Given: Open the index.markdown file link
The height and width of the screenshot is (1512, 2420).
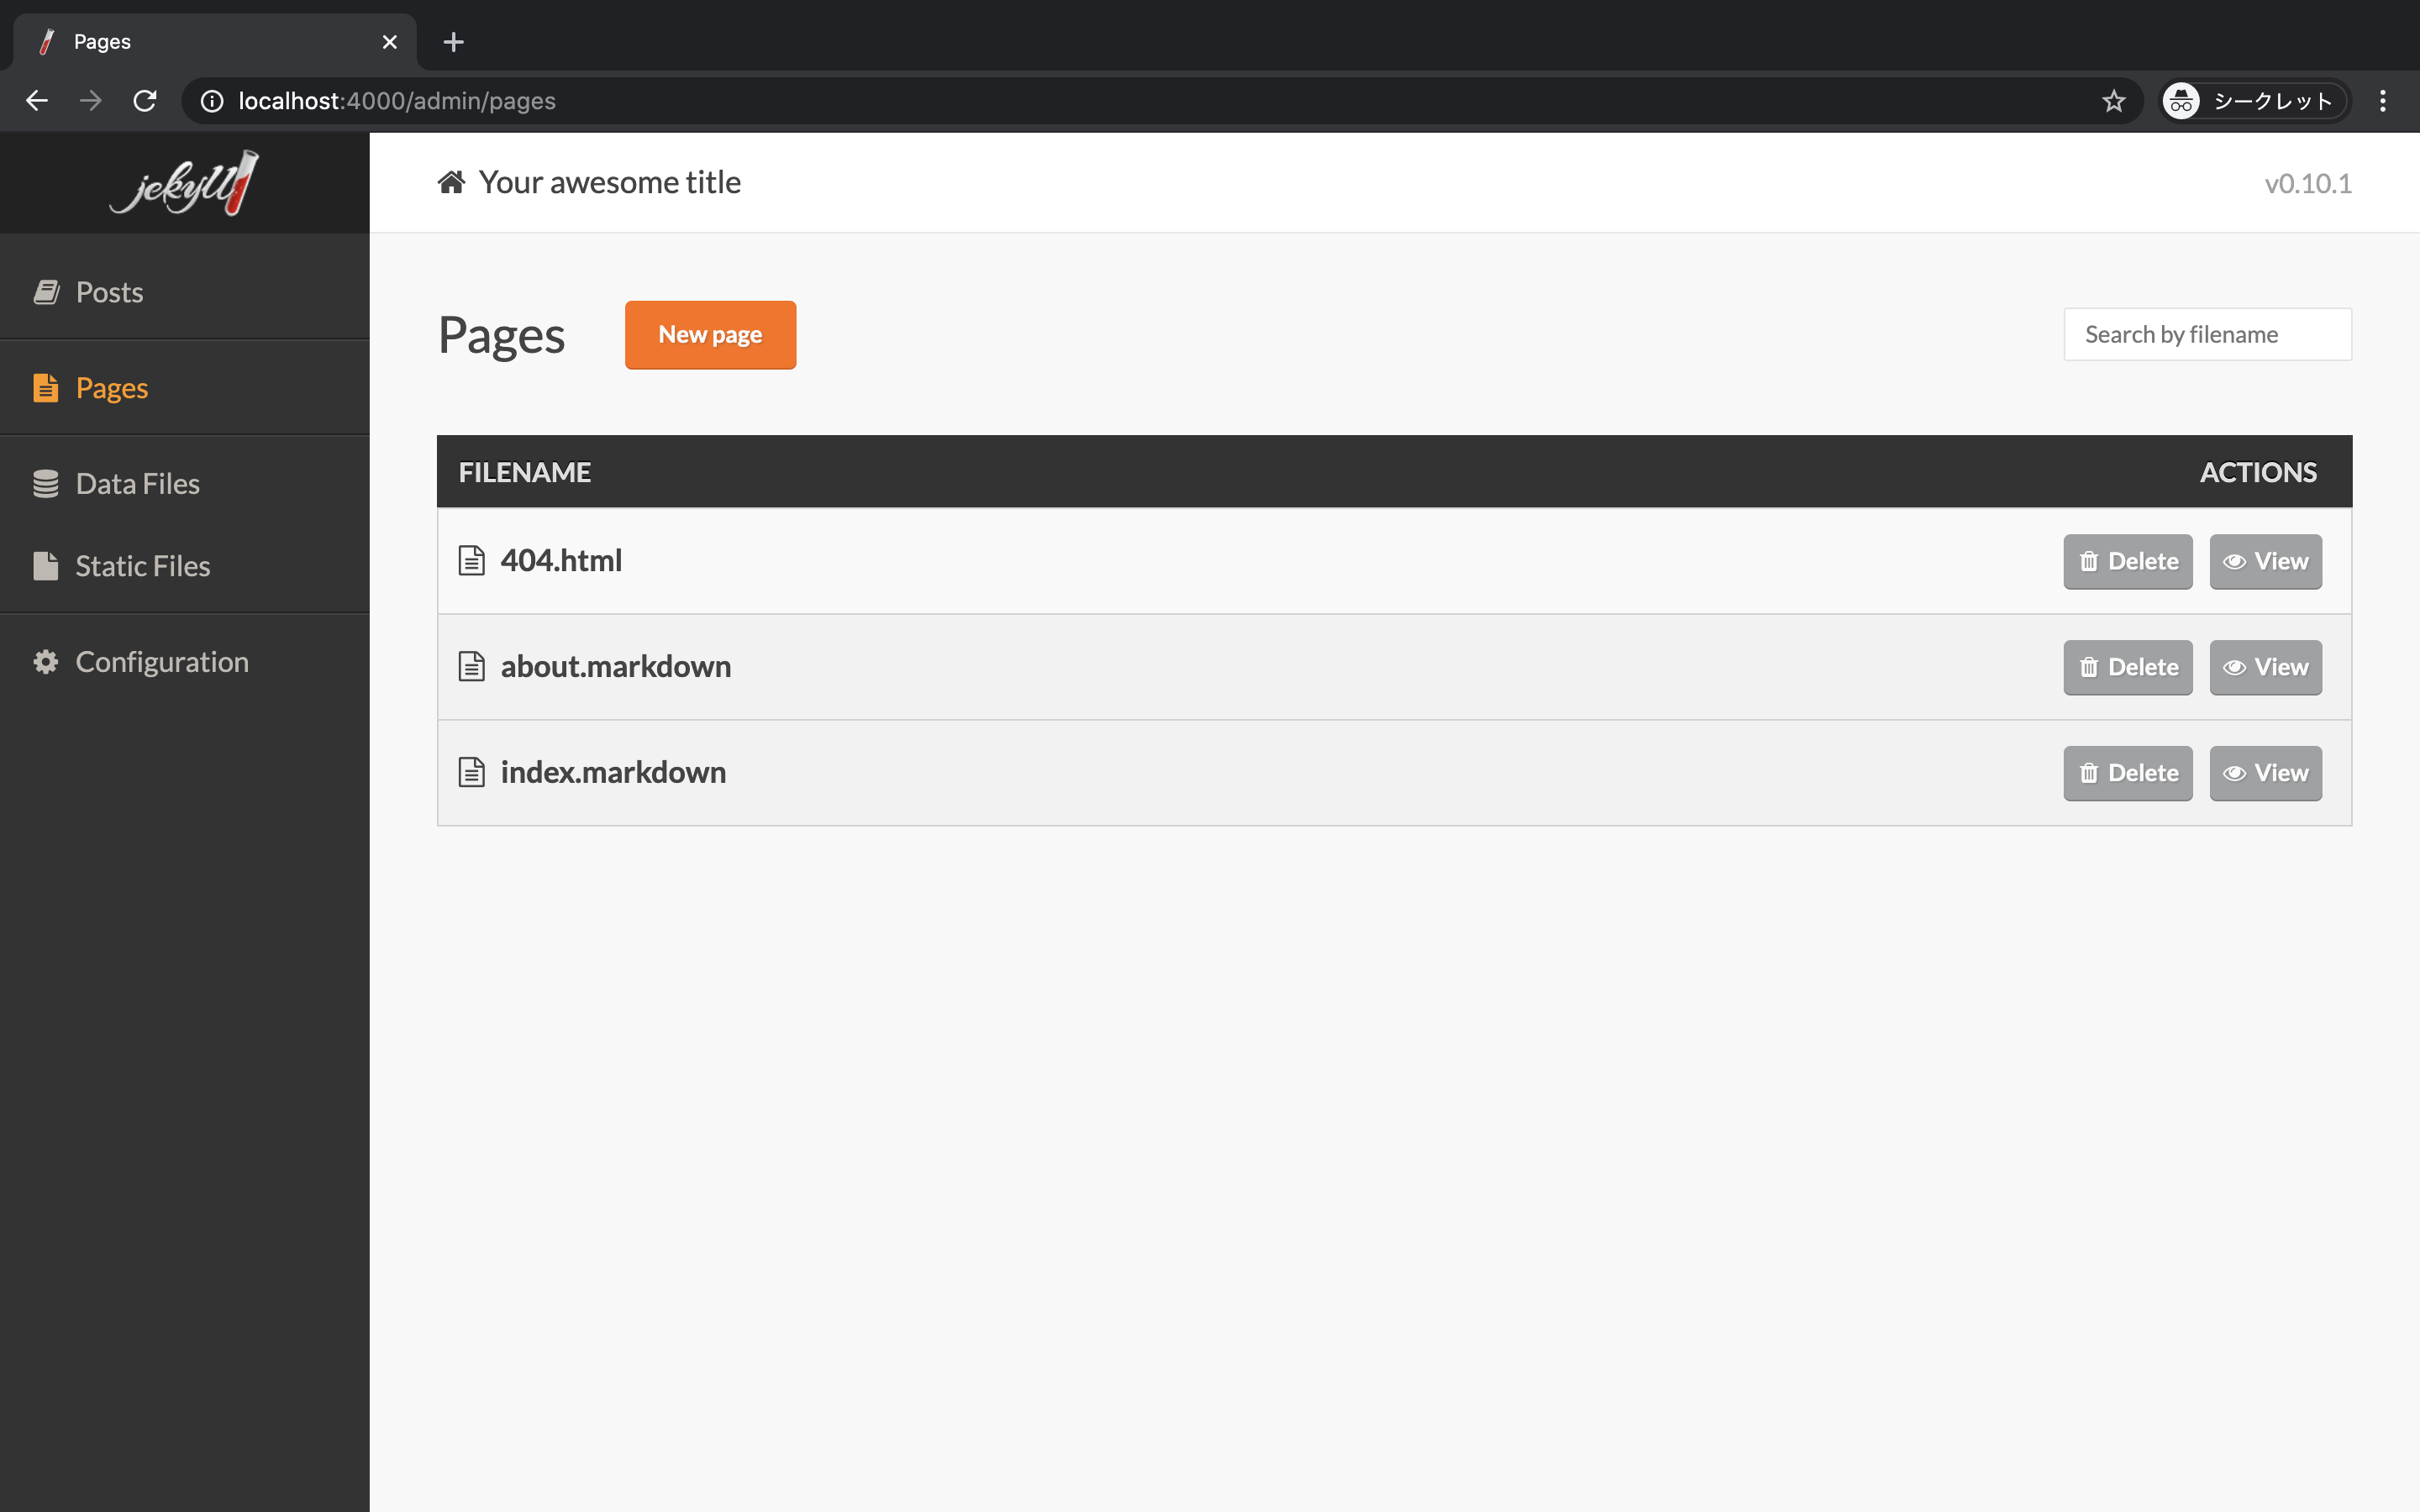Looking at the screenshot, I should click(613, 772).
